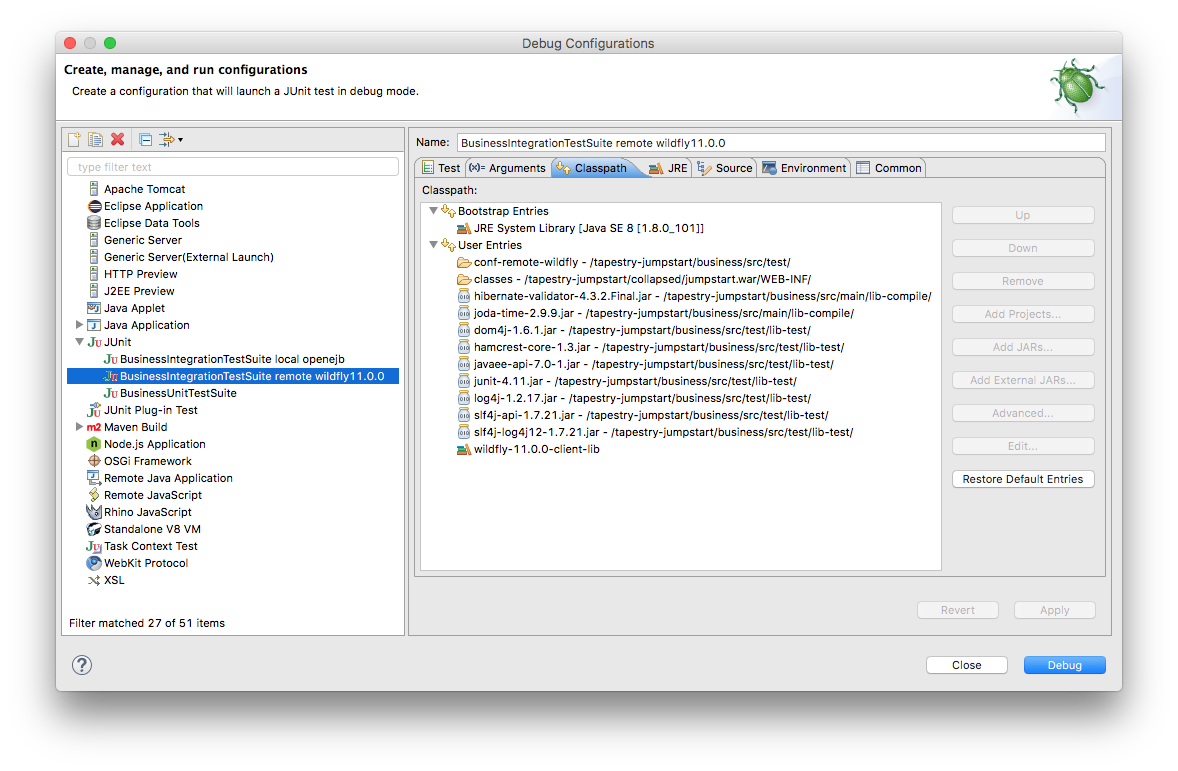1178x771 pixels.
Task: Click the Revert button
Action: [958, 610]
